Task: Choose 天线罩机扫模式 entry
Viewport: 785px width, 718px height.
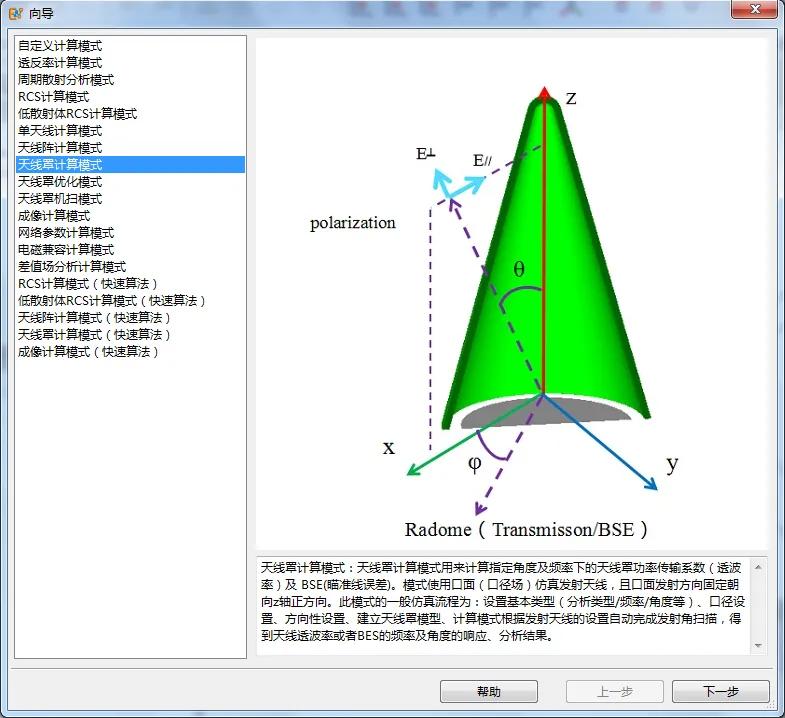Action: (130, 199)
